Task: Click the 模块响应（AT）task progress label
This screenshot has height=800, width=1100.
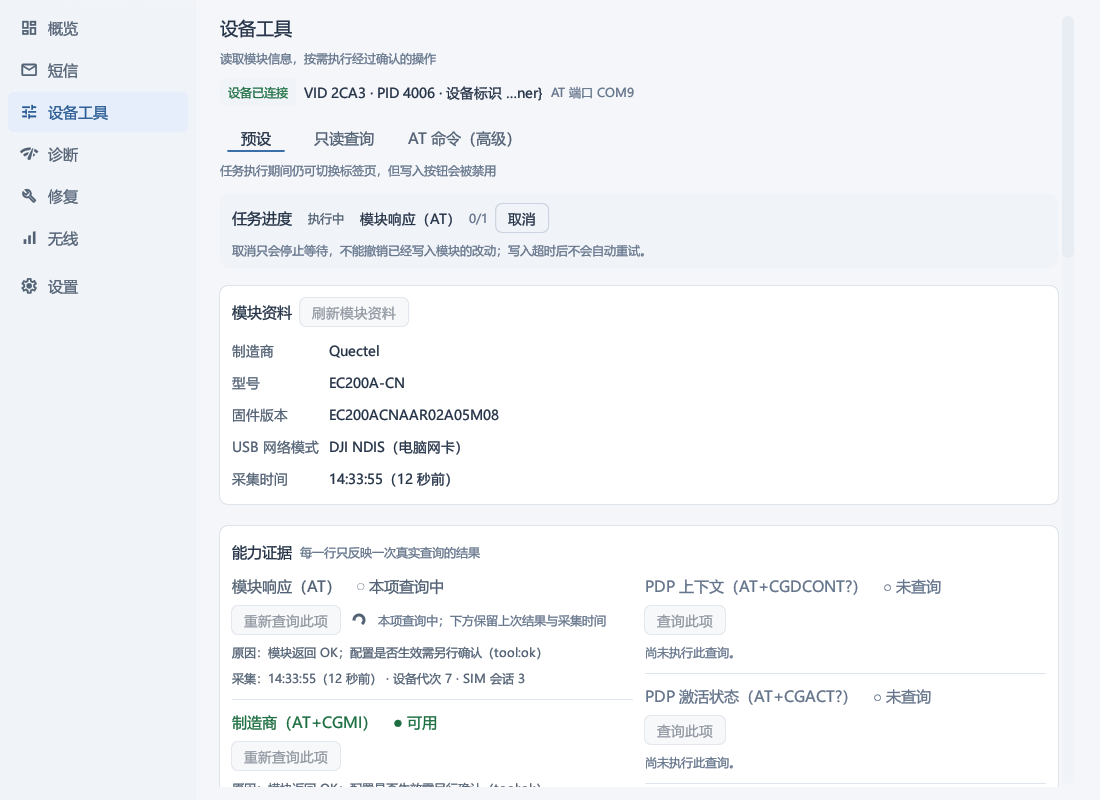Action: (x=406, y=219)
